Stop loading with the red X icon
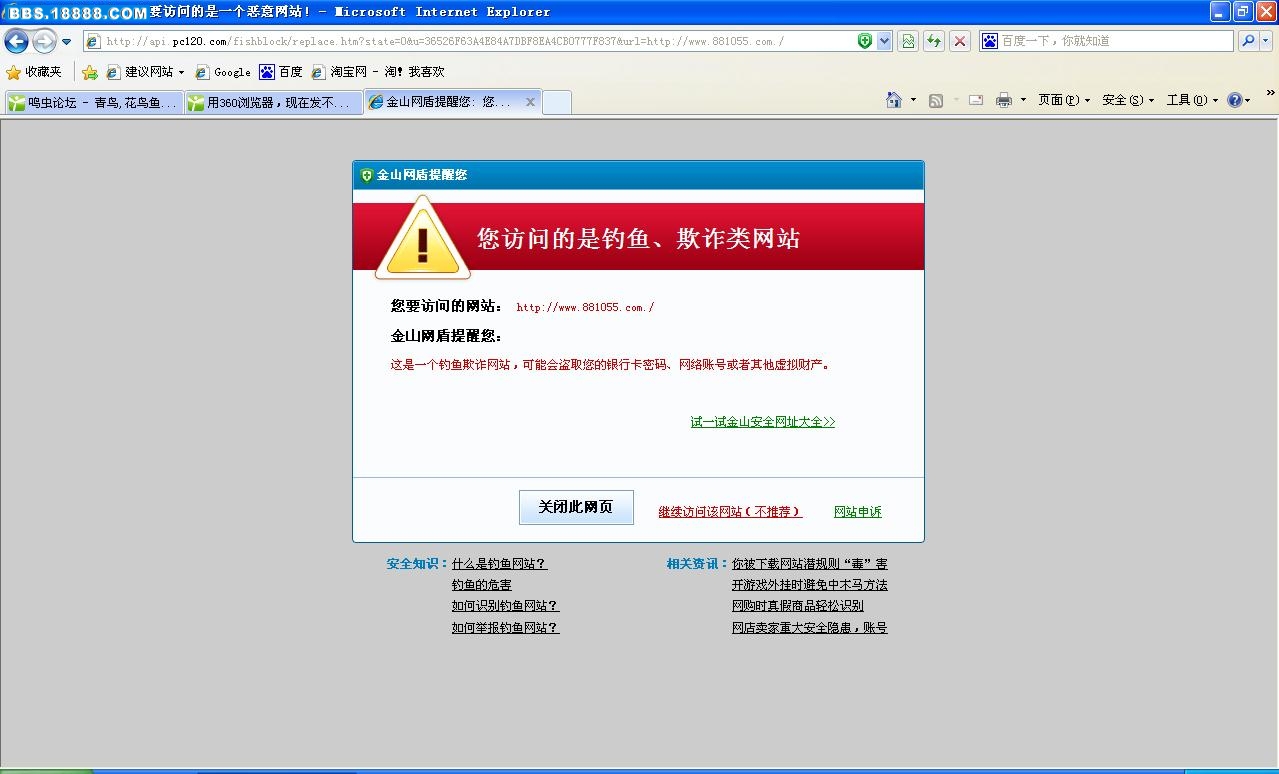Viewport: 1279px width, 774px height. coord(960,41)
